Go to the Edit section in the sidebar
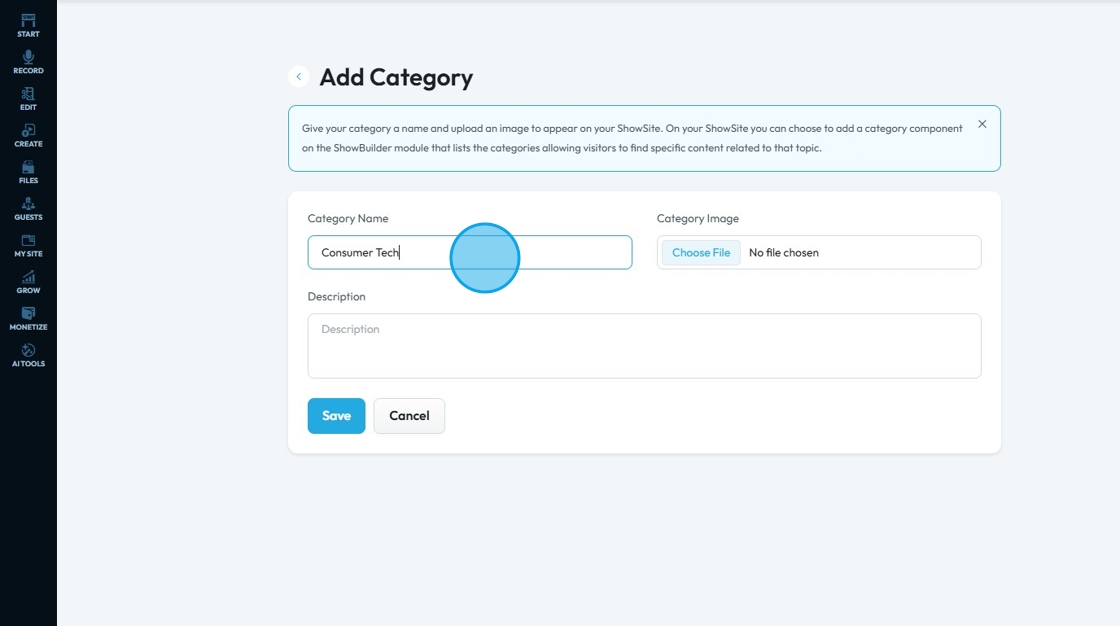The height and width of the screenshot is (626, 1120). [28, 99]
